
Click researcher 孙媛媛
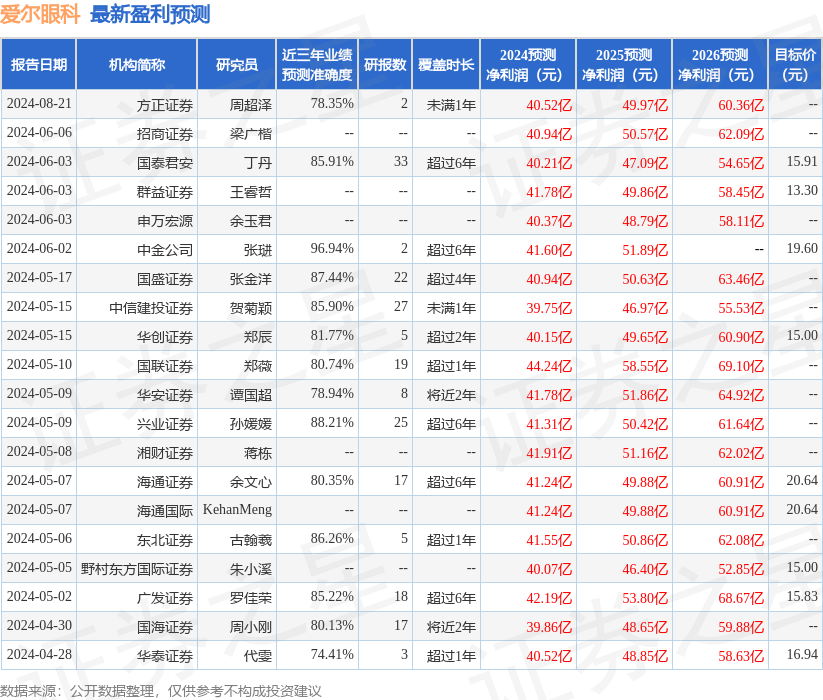click(251, 424)
